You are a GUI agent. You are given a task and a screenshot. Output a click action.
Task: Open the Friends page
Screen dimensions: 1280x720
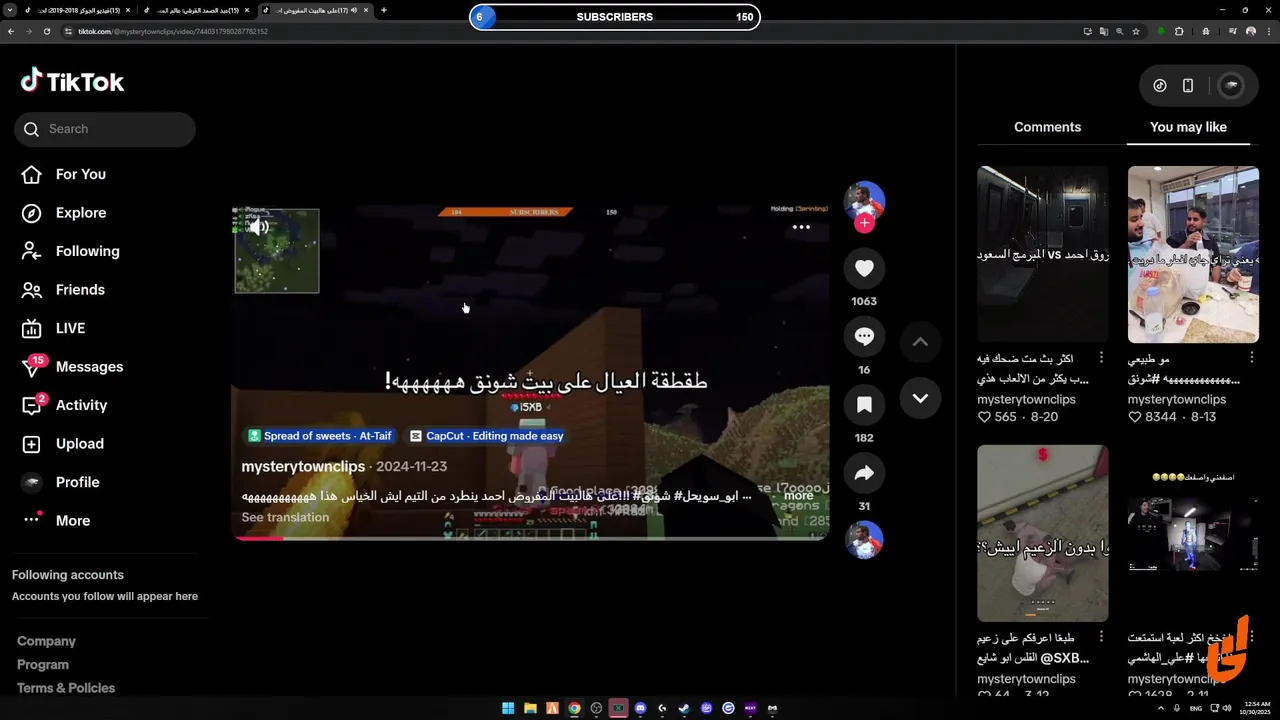63,290
